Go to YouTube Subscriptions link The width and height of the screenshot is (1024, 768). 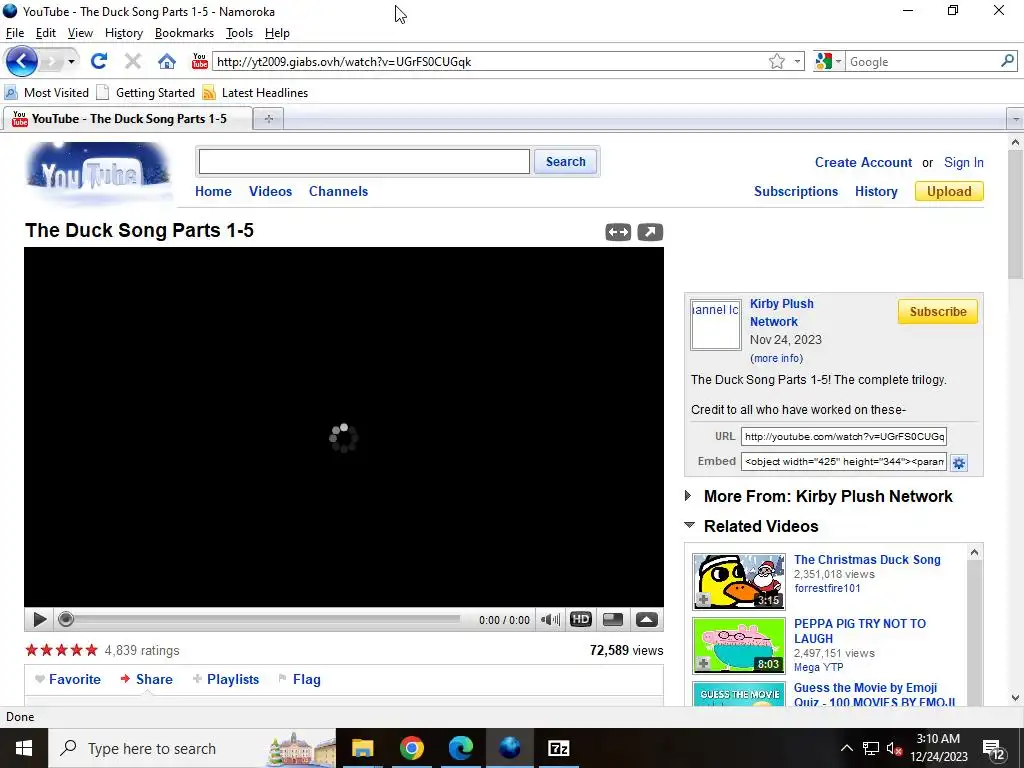click(x=795, y=191)
